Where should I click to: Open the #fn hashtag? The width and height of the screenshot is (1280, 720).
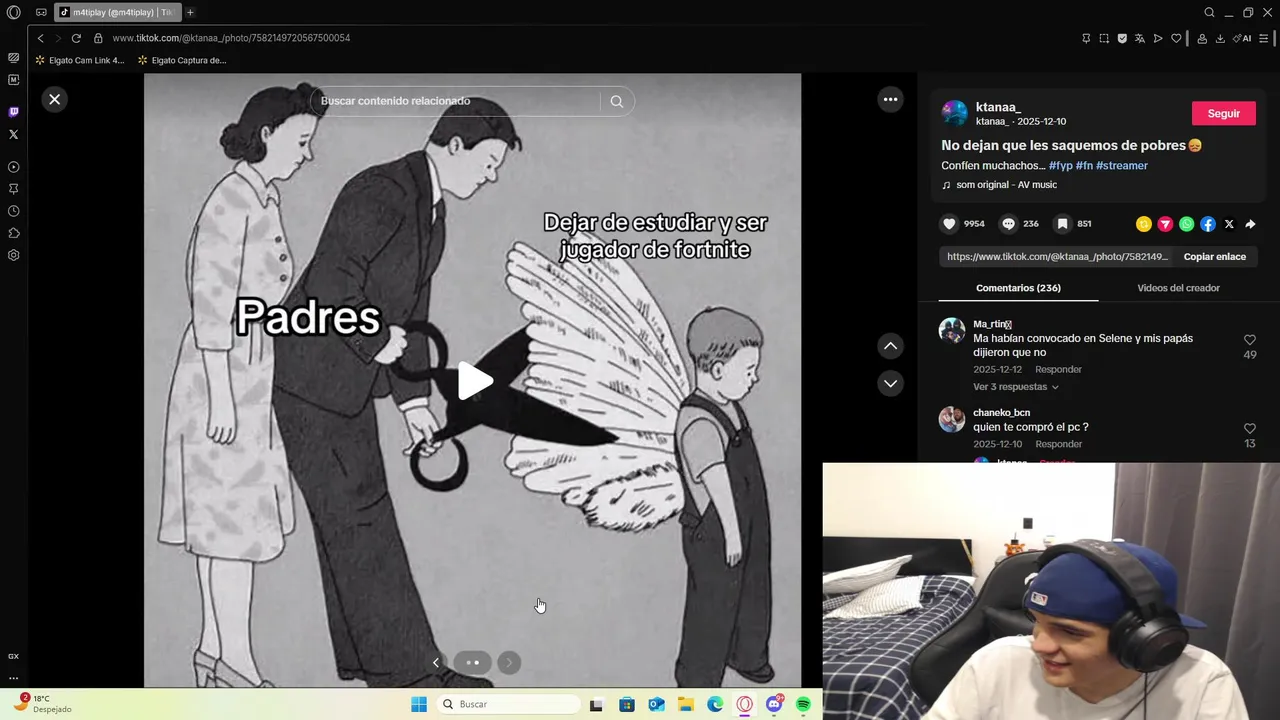[1084, 166]
